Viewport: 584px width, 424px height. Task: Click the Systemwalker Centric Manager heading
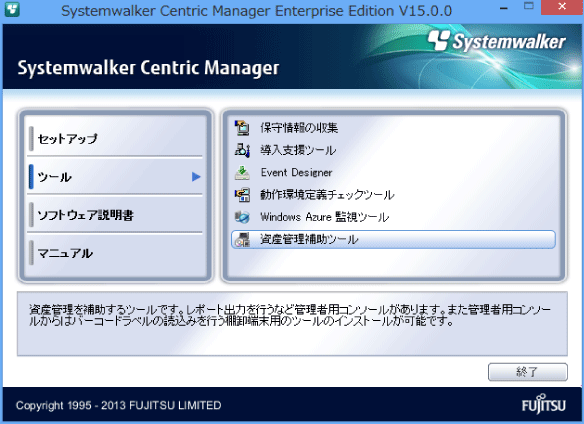point(148,68)
